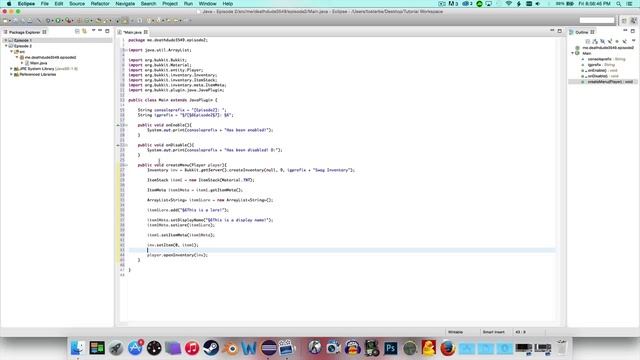Open Steam from the Dock
The height and width of the screenshot is (360, 640).
click(211, 348)
